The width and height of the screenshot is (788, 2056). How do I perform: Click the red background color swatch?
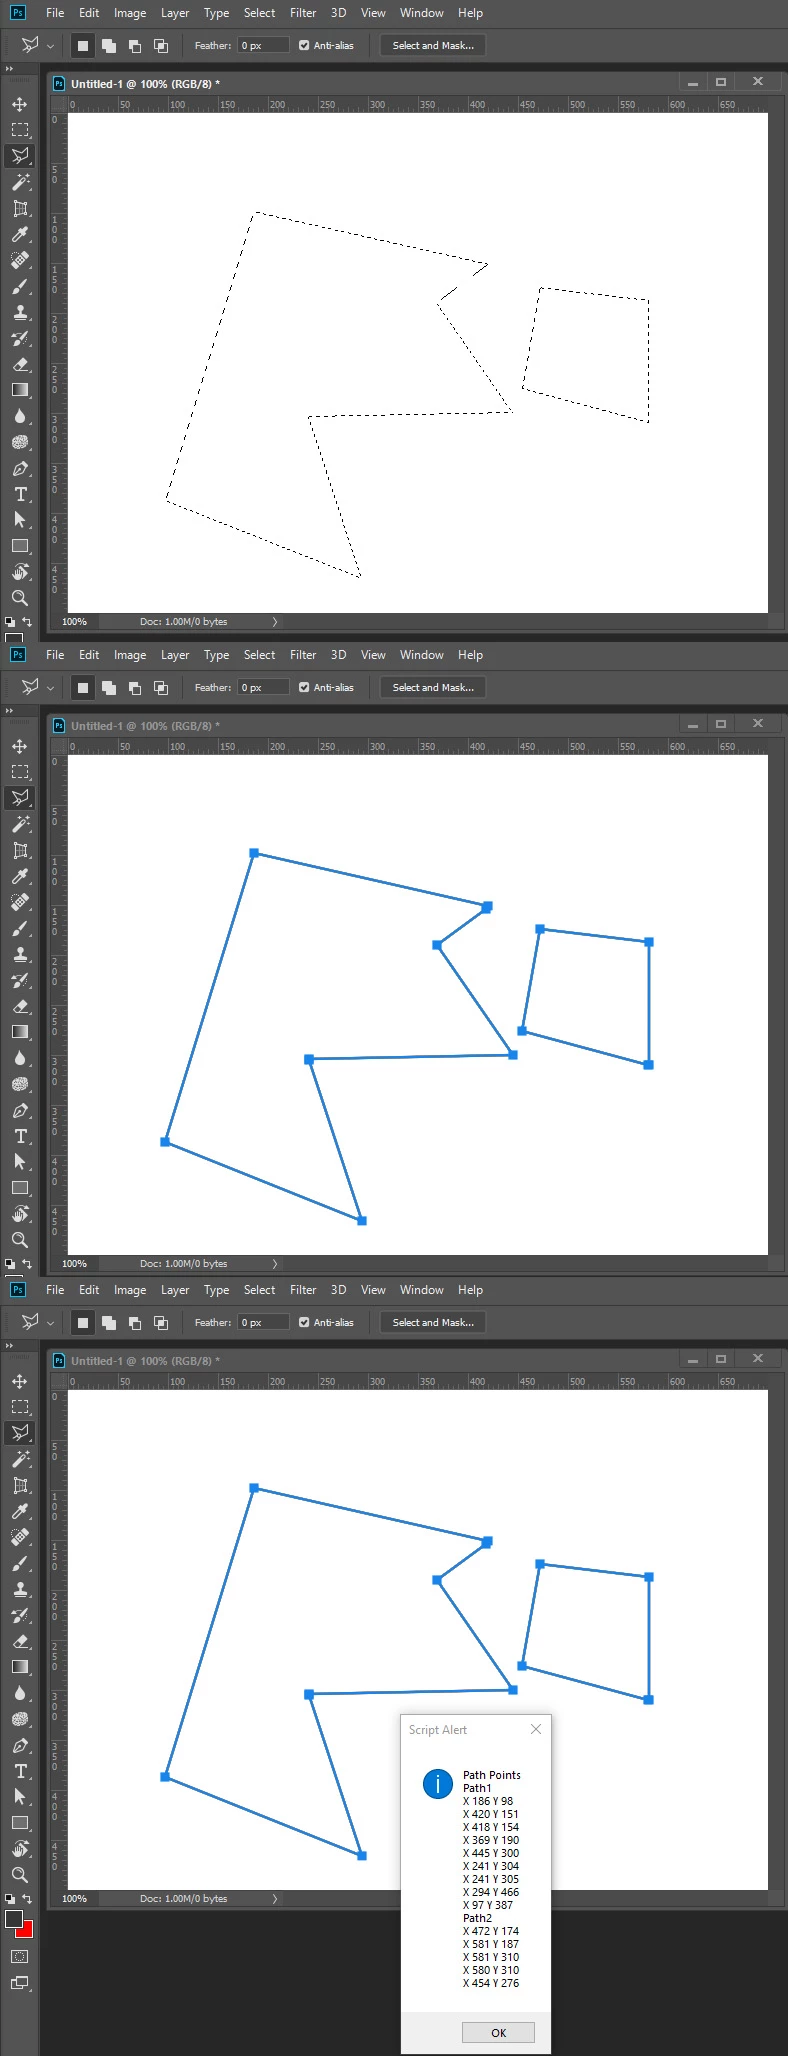(x=27, y=1930)
